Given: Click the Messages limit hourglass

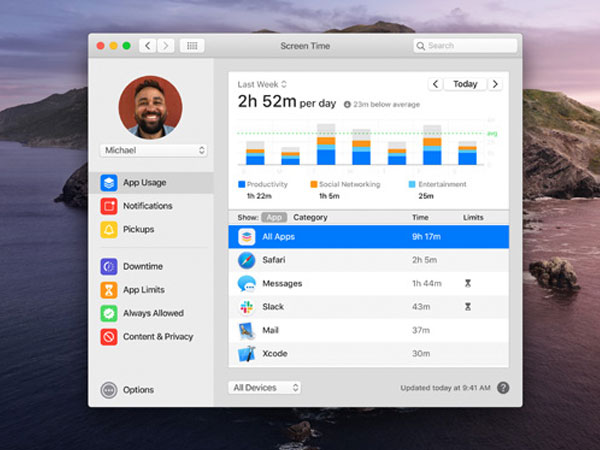Looking at the screenshot, I should [468, 283].
